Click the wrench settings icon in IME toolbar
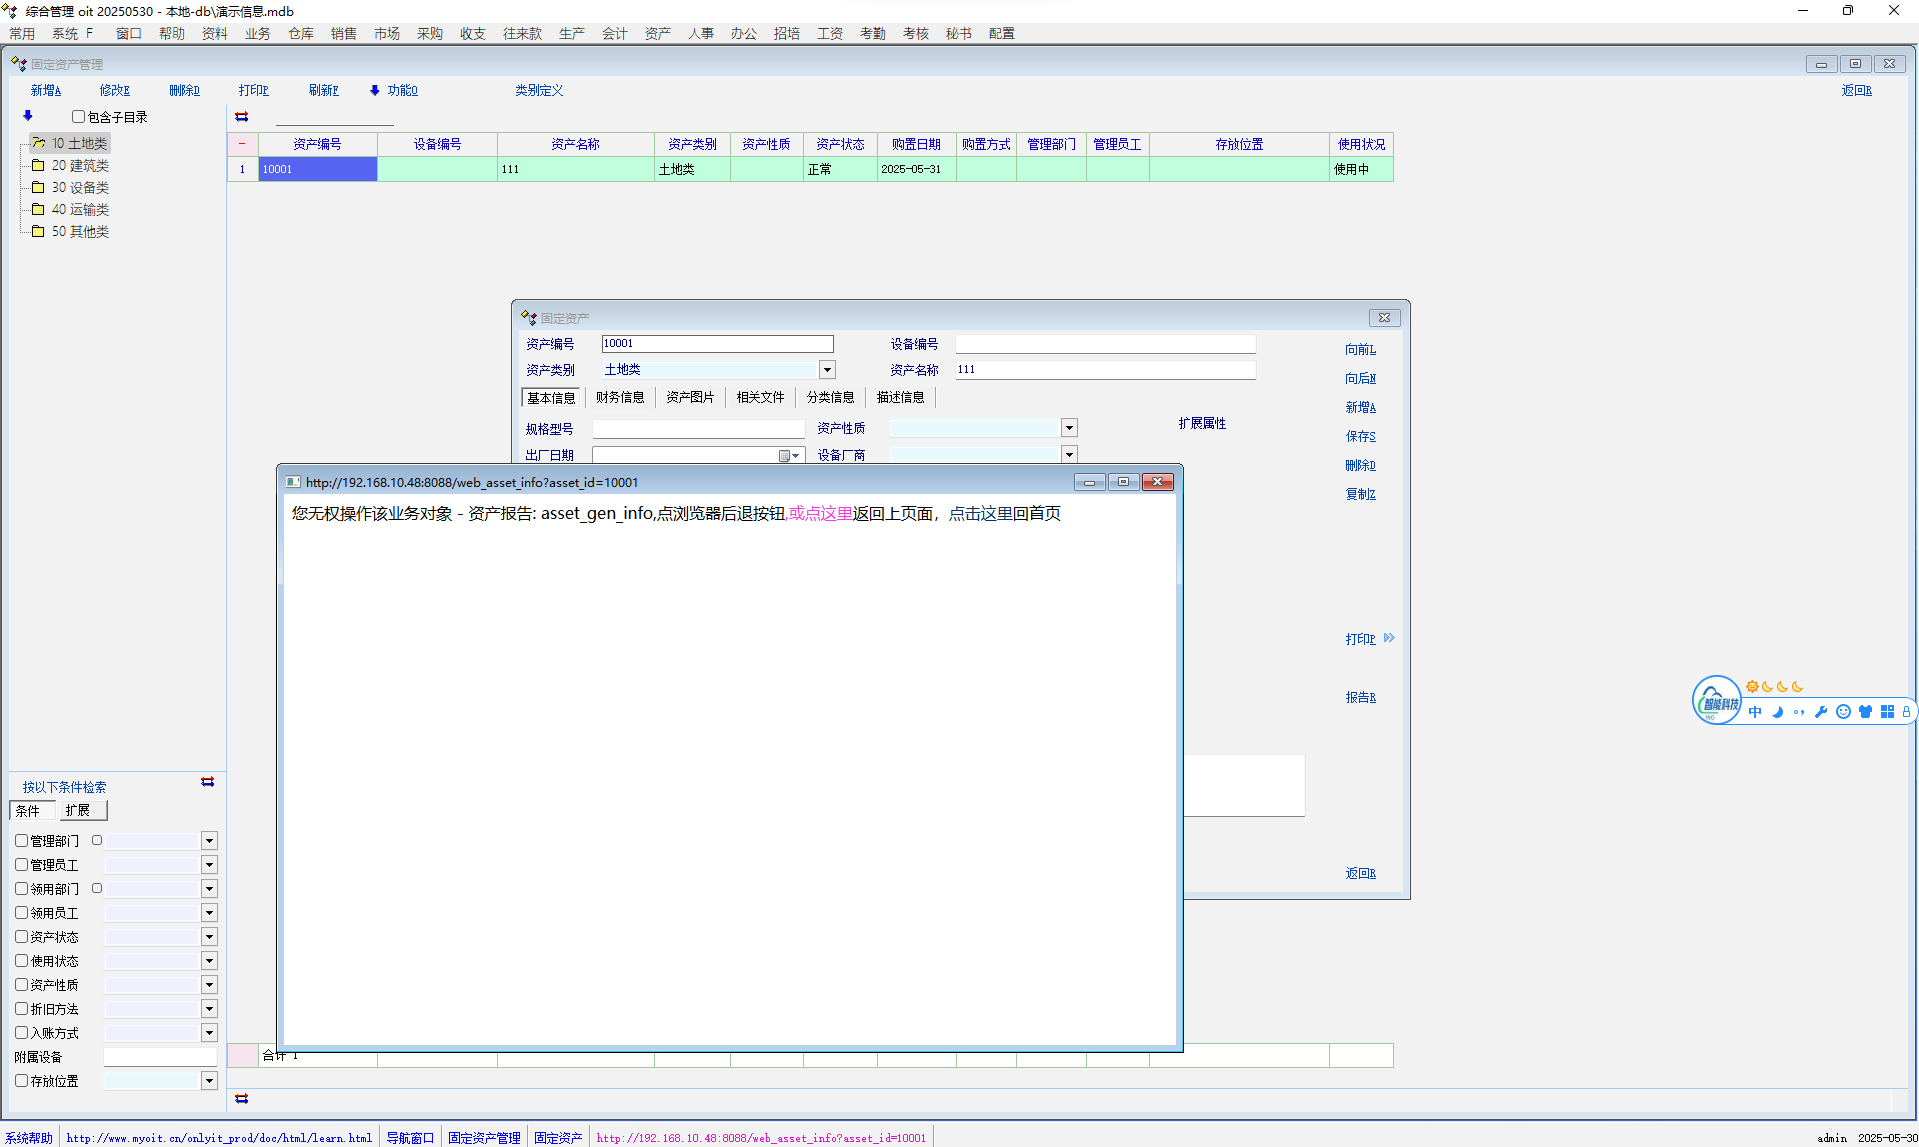The image size is (1919, 1147). [x=1821, y=712]
